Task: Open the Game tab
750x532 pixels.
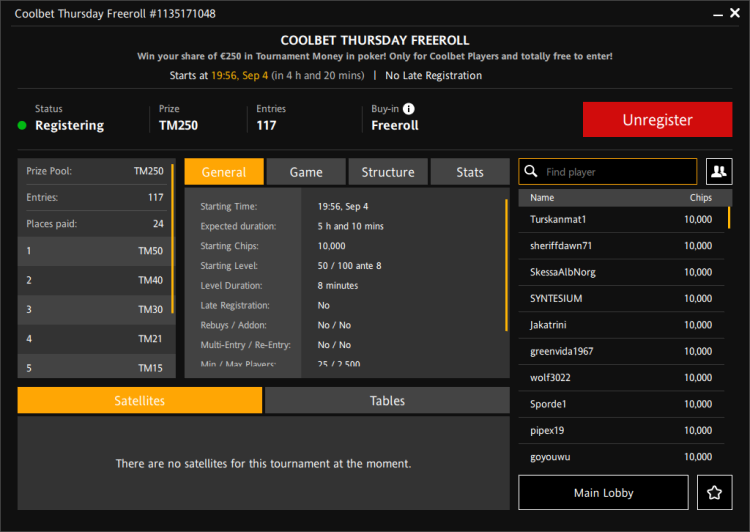Action: [x=306, y=172]
